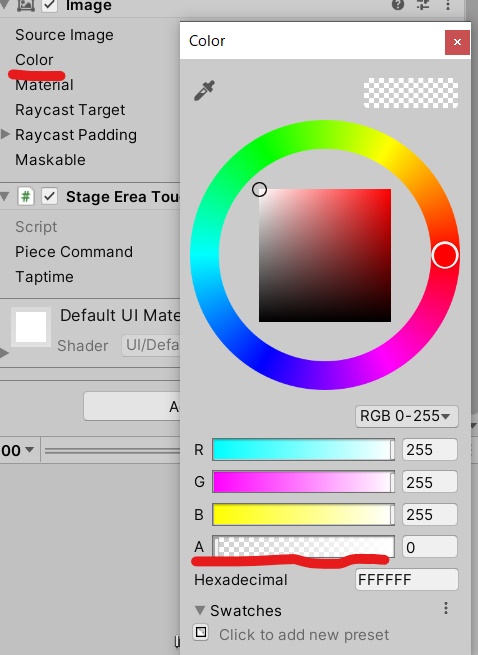Uncheck the Stage Erea Touch script checkbox
The height and width of the screenshot is (655, 478).
click(50, 196)
